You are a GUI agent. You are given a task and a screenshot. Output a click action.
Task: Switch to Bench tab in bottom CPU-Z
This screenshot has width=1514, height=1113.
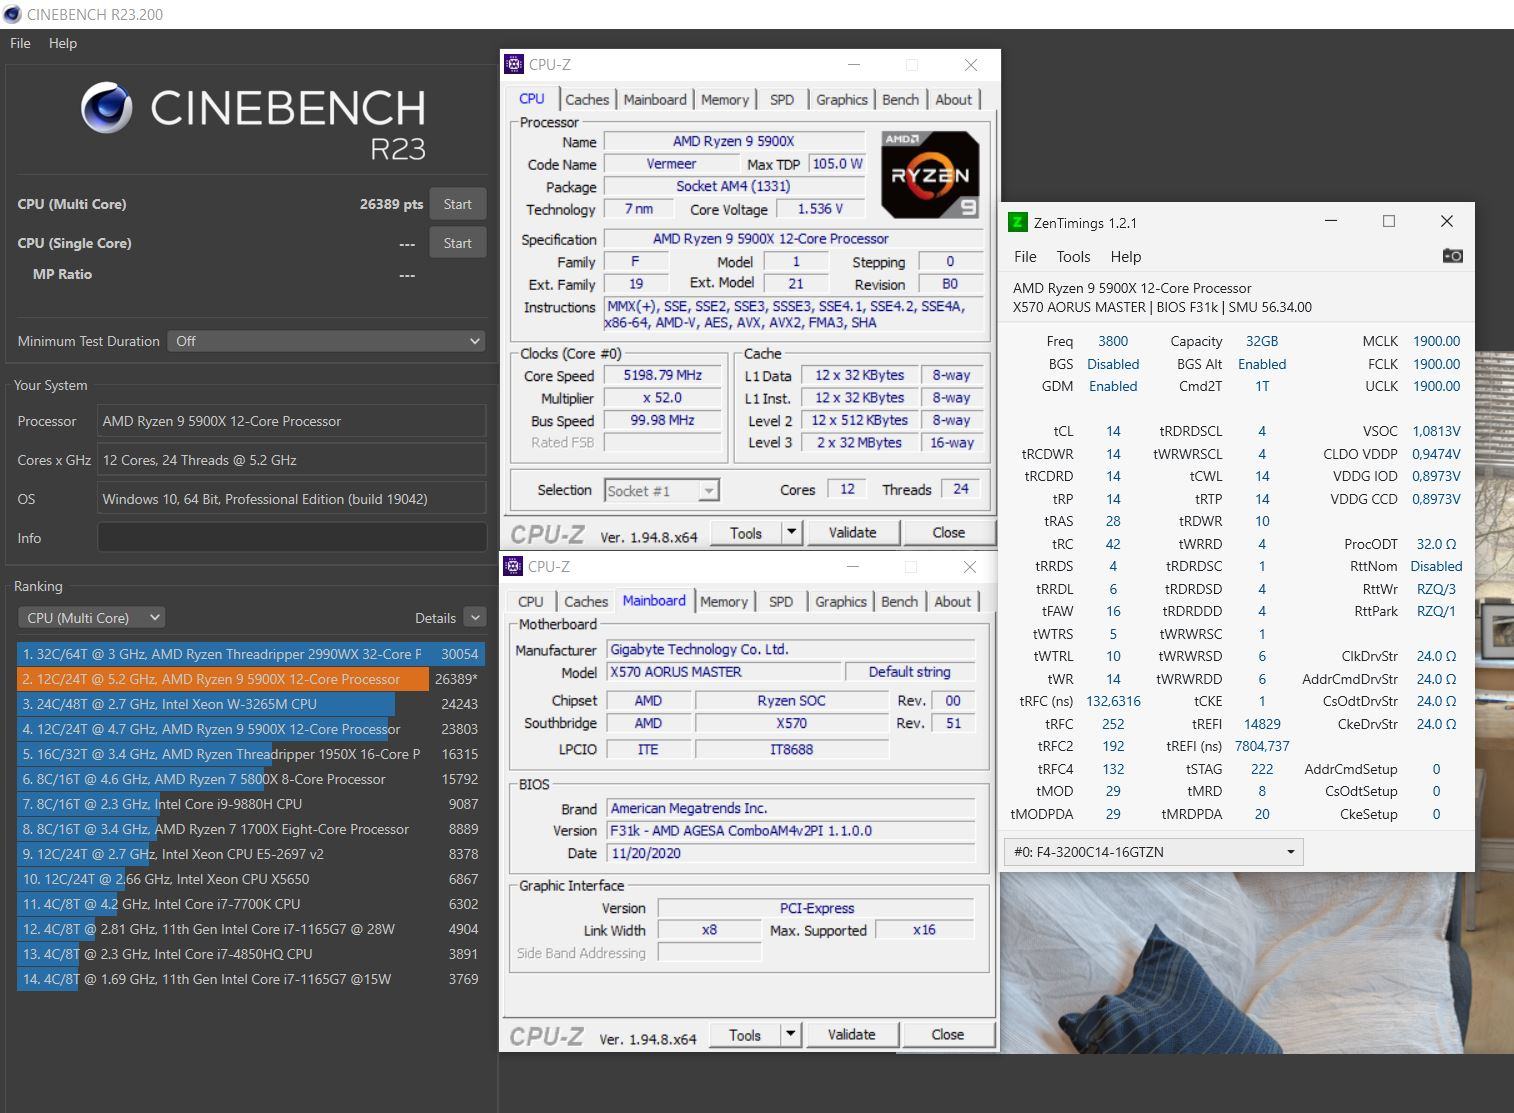(x=899, y=602)
